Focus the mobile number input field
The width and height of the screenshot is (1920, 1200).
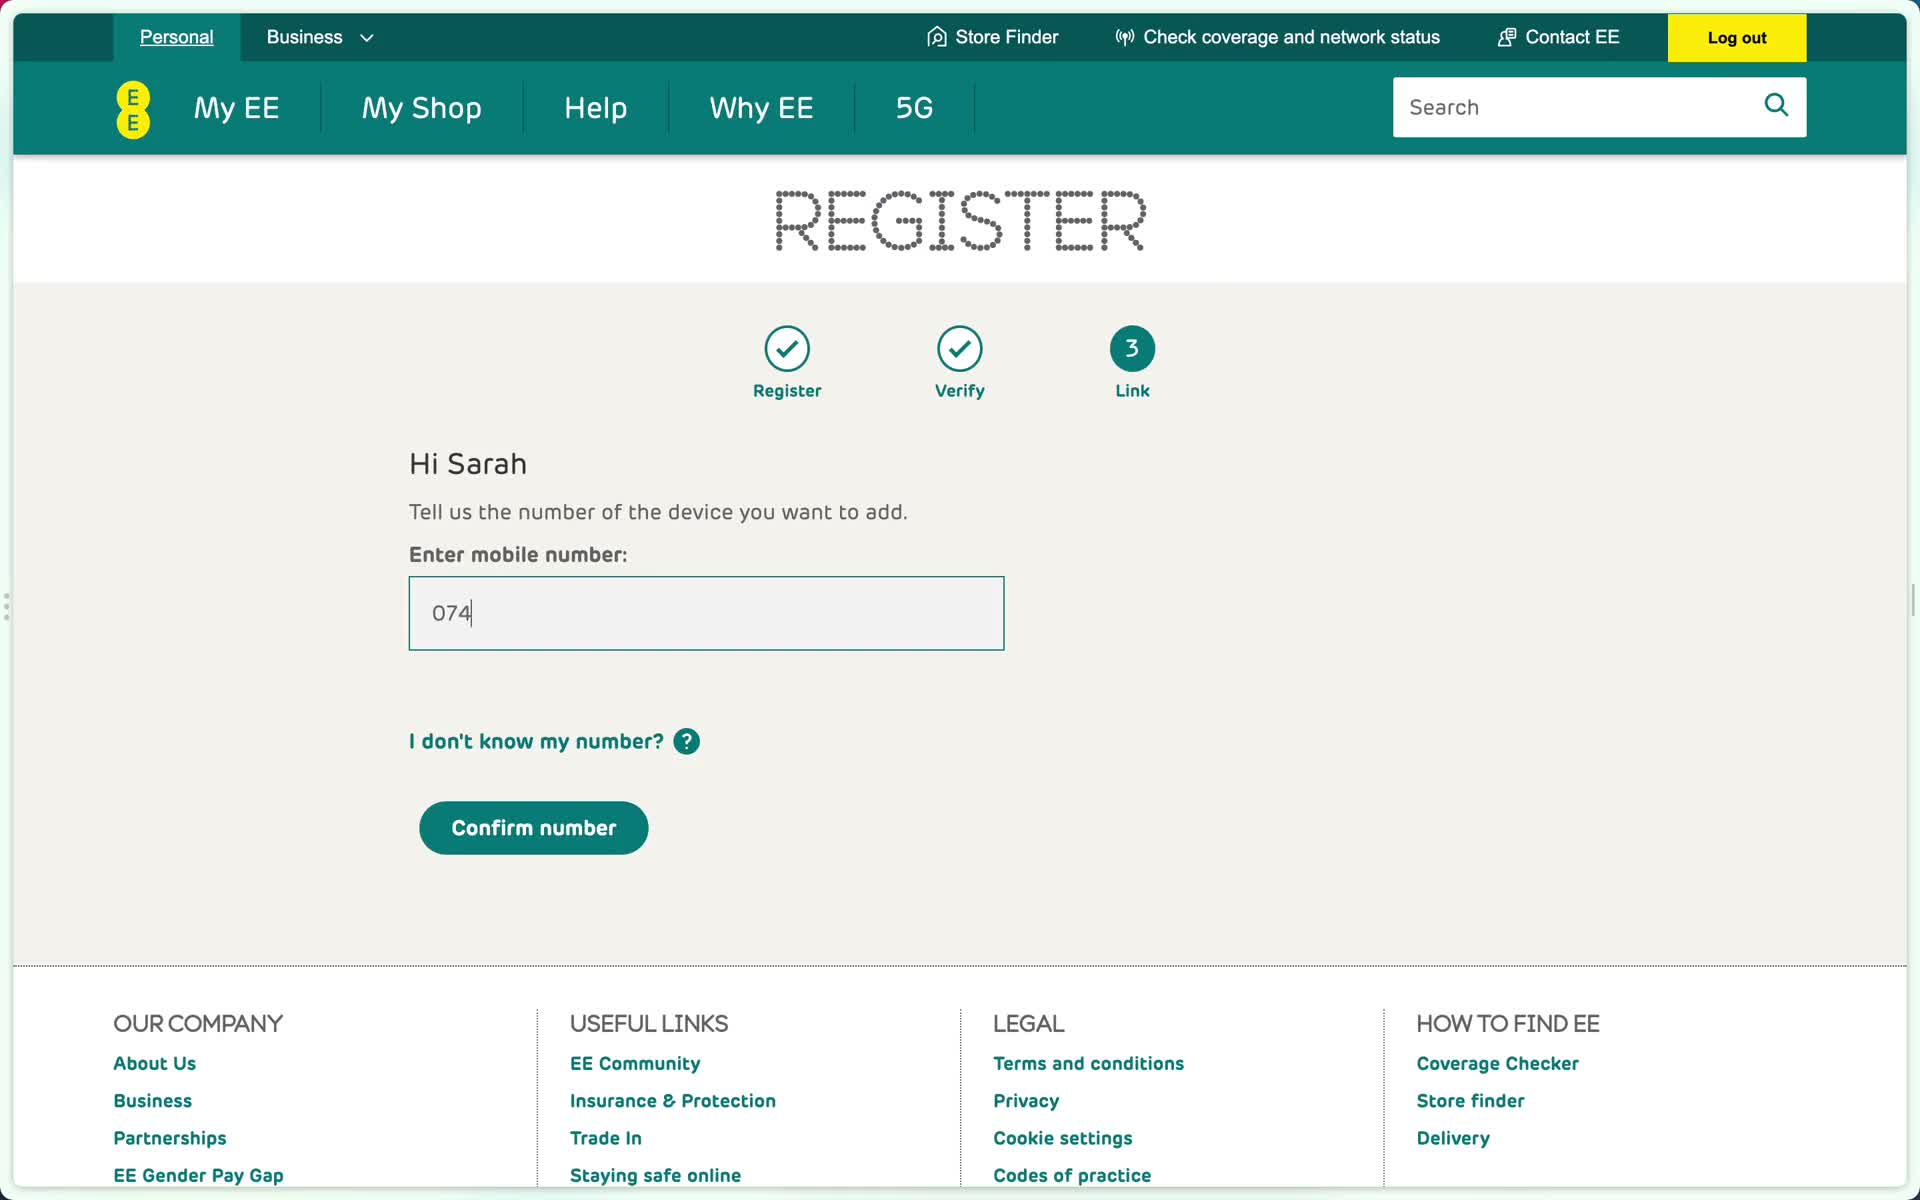(706, 613)
